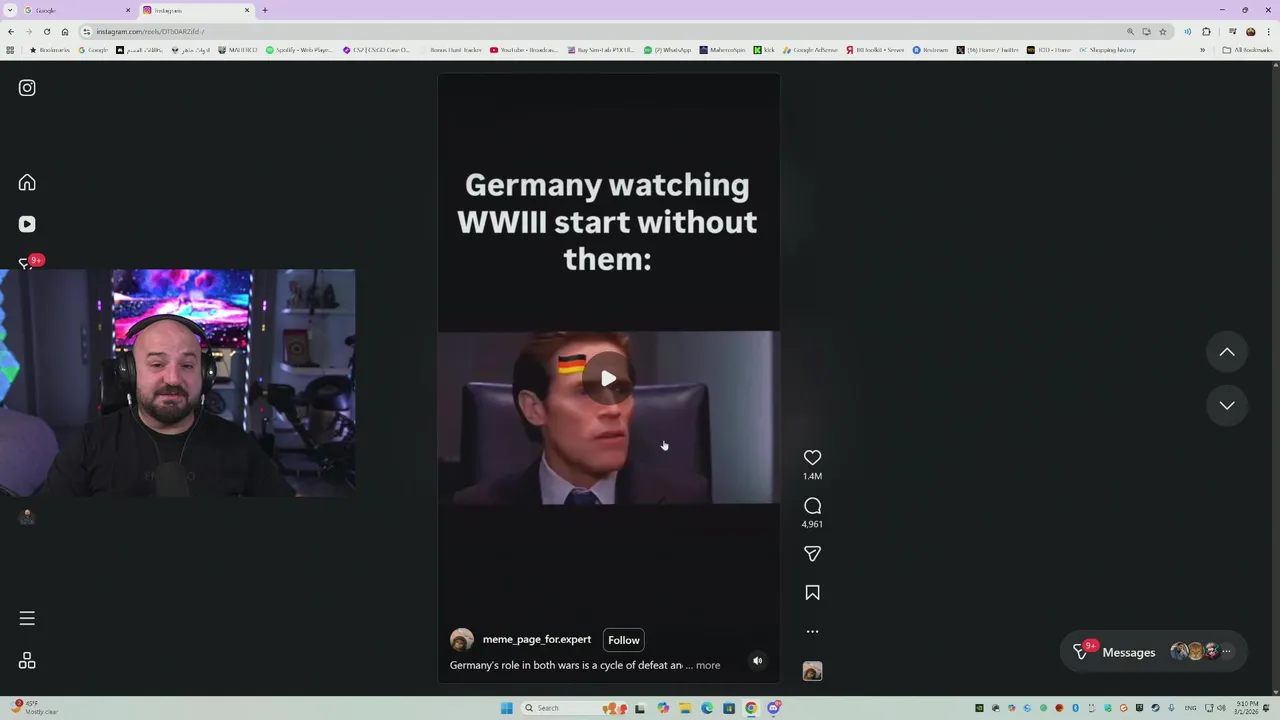Click the browser forward arrow

pyautogui.click(x=28, y=31)
